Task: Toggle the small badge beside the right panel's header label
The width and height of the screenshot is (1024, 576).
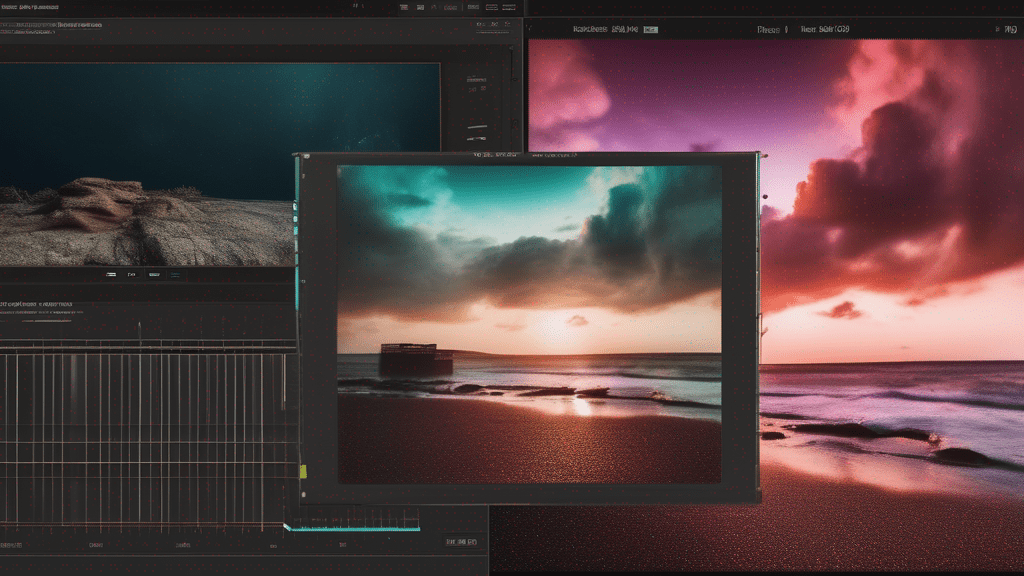Action: point(651,30)
